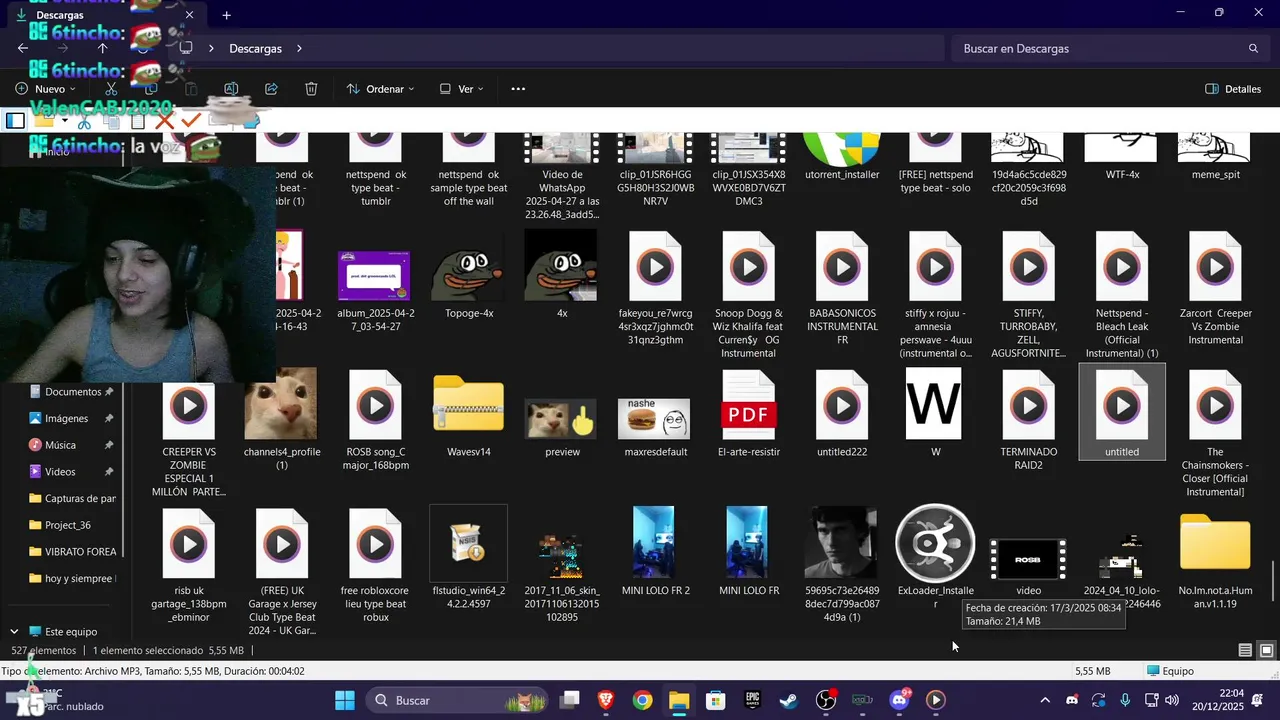Open OBS Studio from taskbar
1280x720 pixels.
(x=826, y=700)
